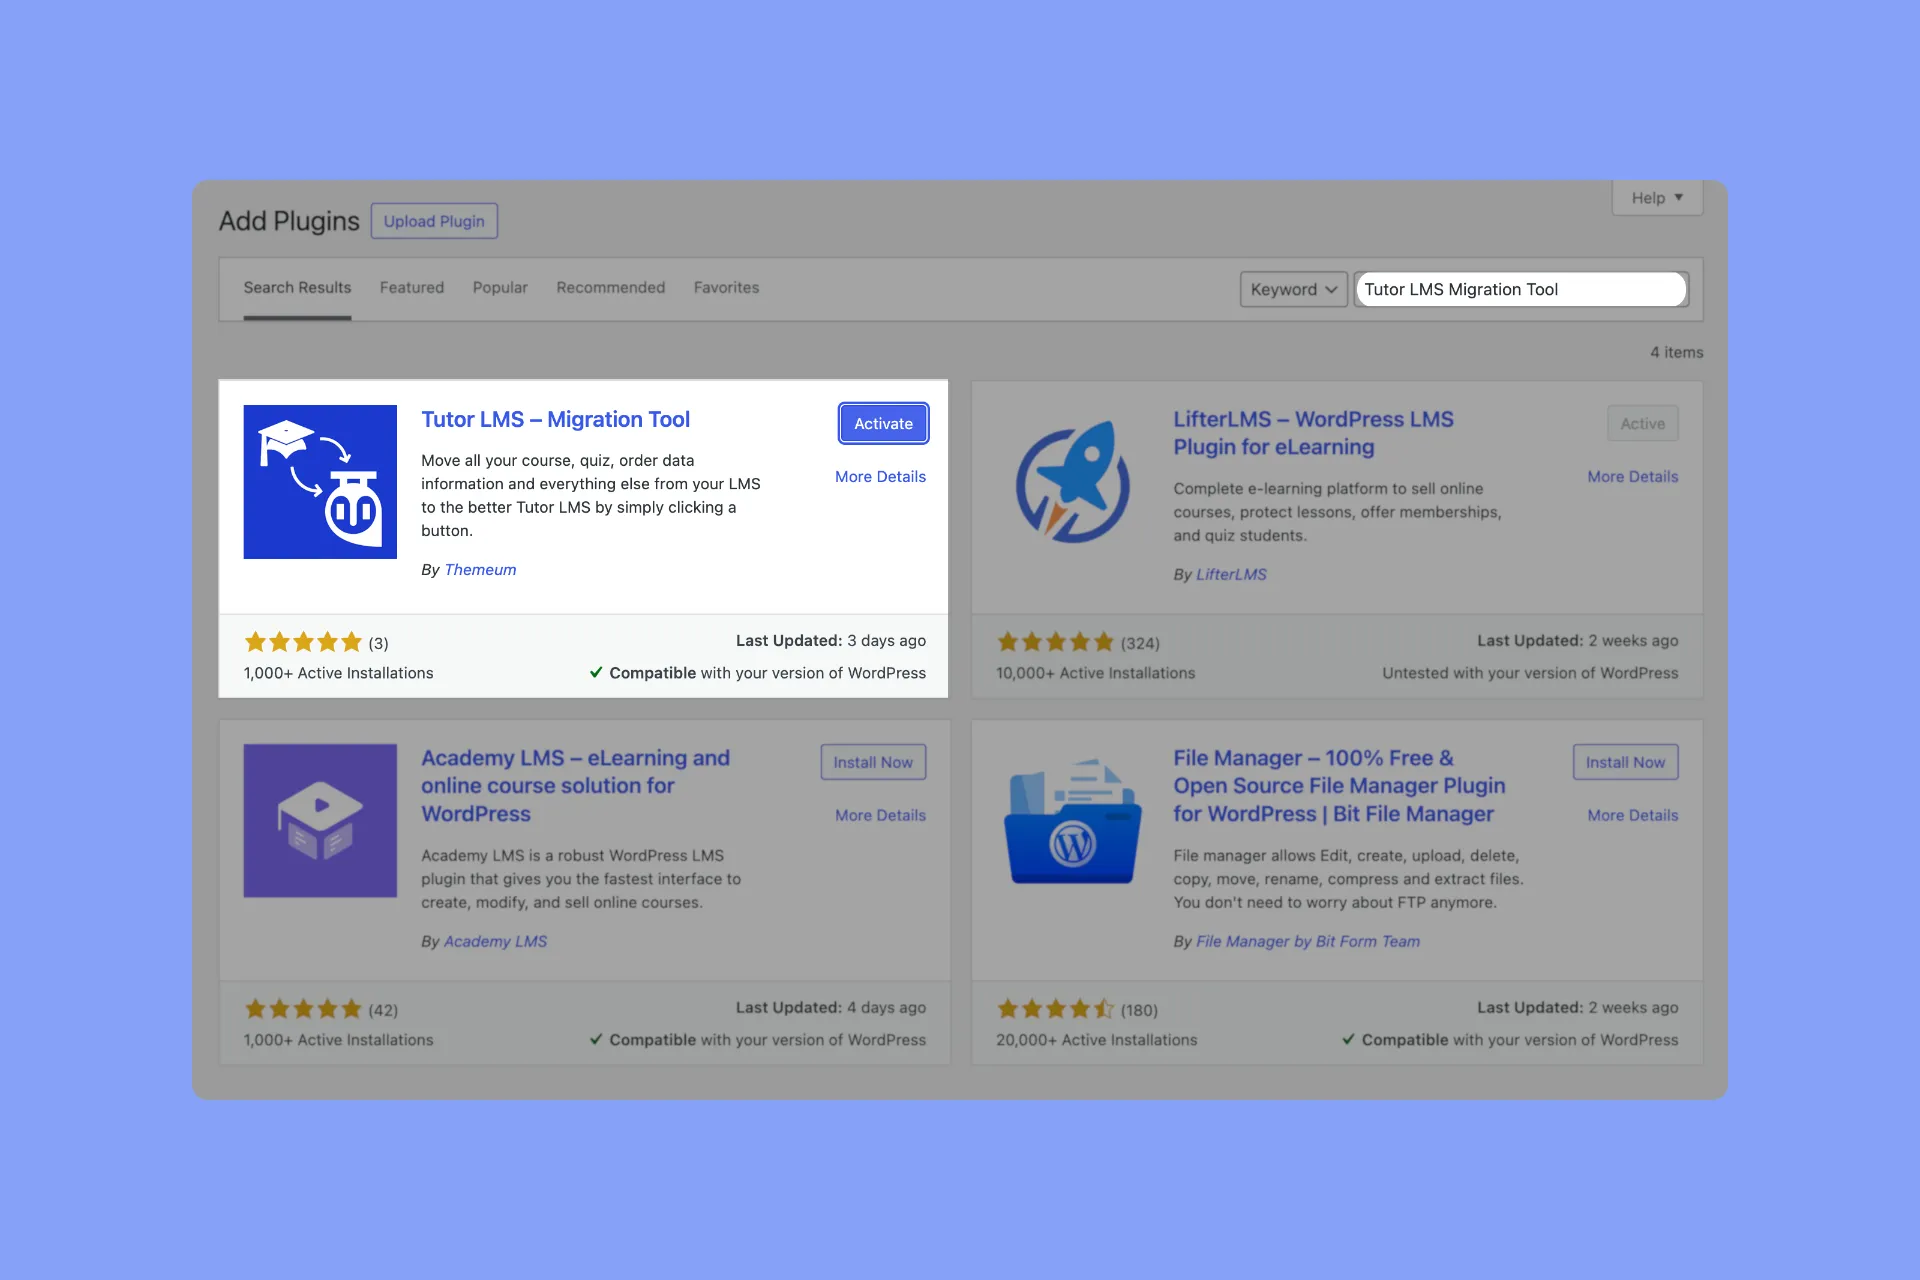The image size is (1920, 1280).
Task: Click the Add Plugins page heading
Action: click(x=289, y=221)
